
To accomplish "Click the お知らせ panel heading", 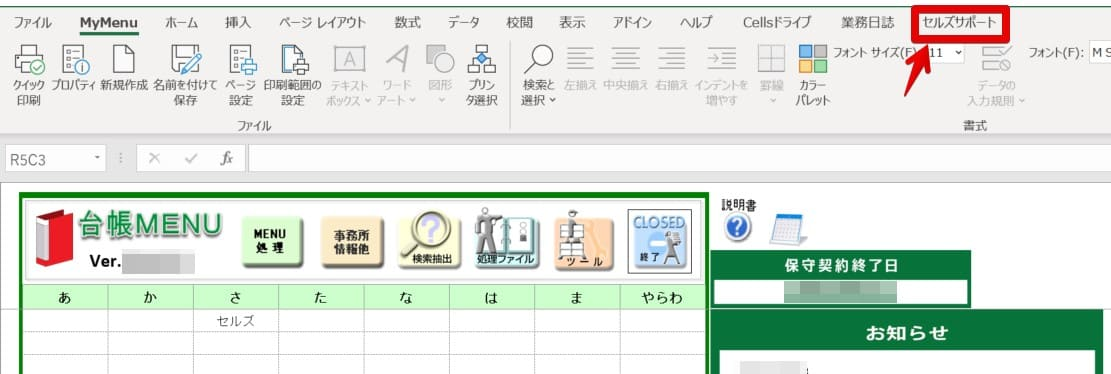I will pyautogui.click(x=906, y=333).
